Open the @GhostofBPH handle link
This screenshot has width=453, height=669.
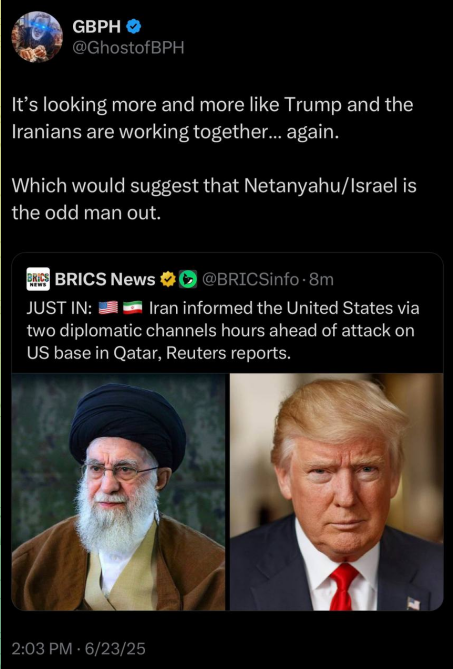(128, 48)
